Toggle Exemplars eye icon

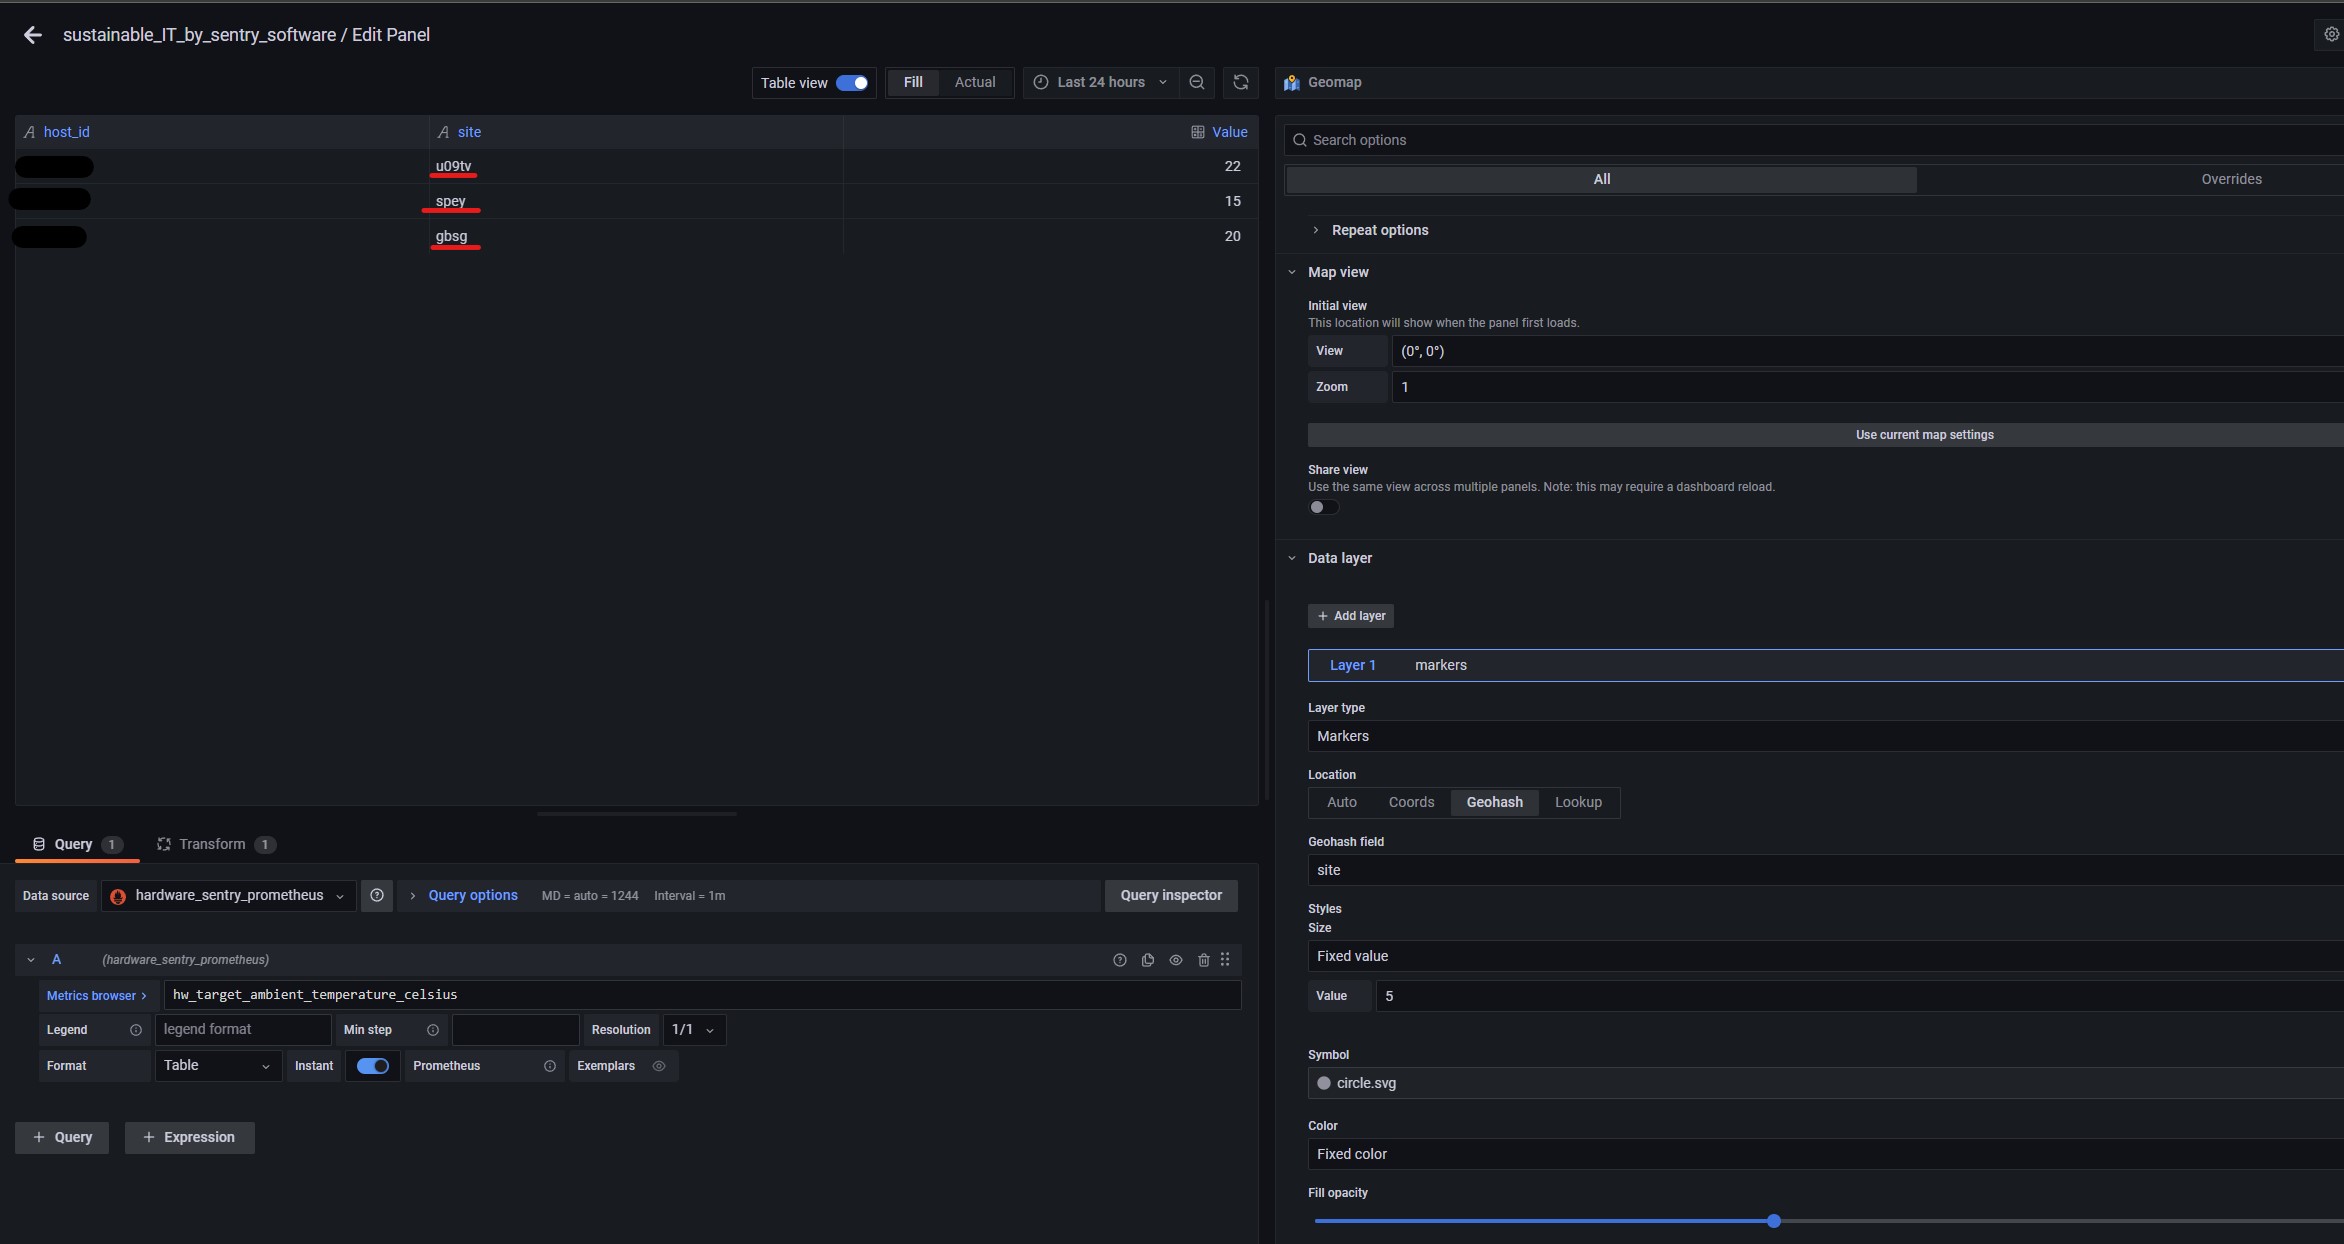click(659, 1066)
